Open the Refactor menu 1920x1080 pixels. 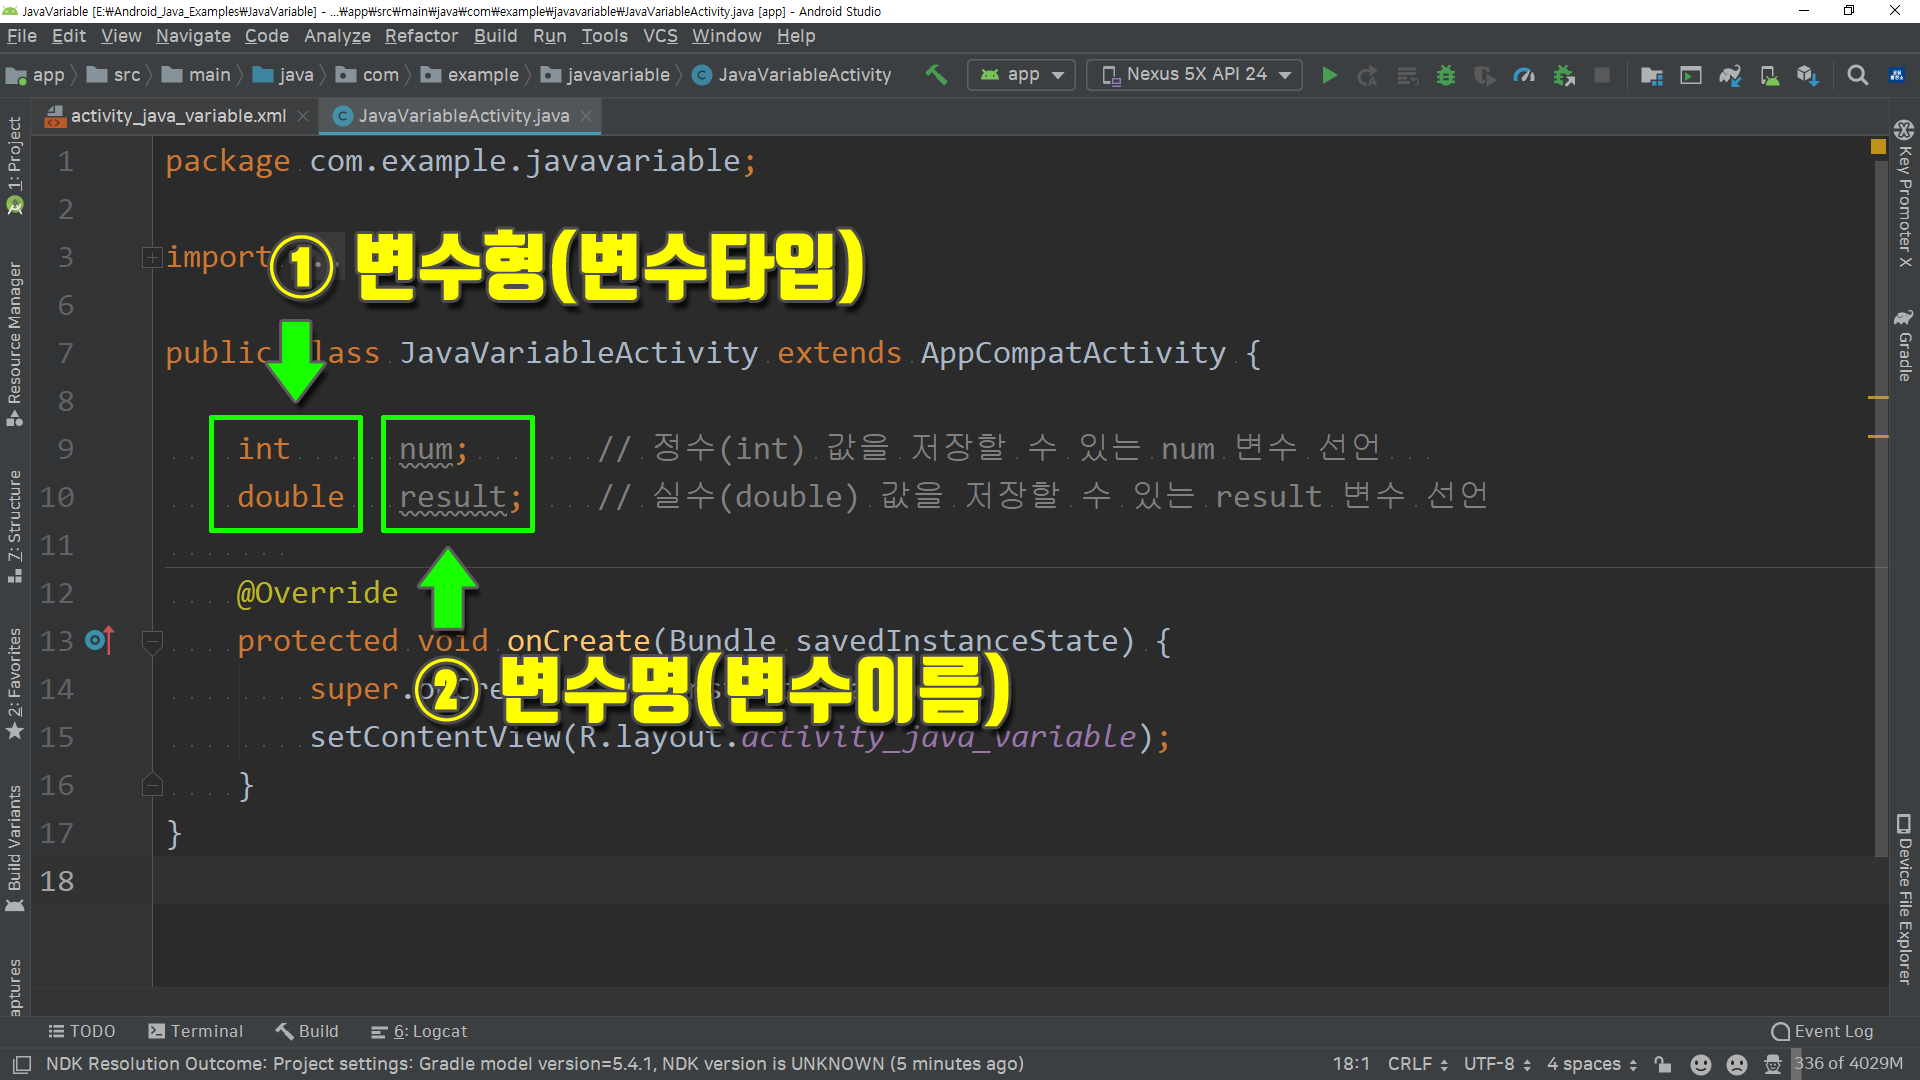[x=421, y=36]
